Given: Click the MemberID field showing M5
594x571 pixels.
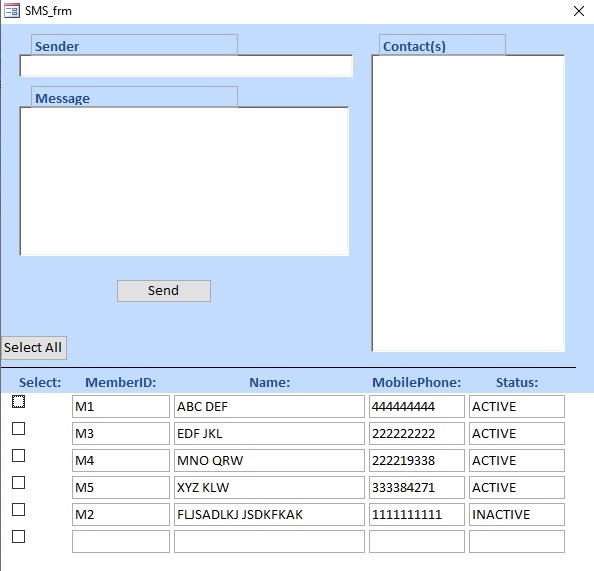Looking at the screenshot, I should click(121, 487).
